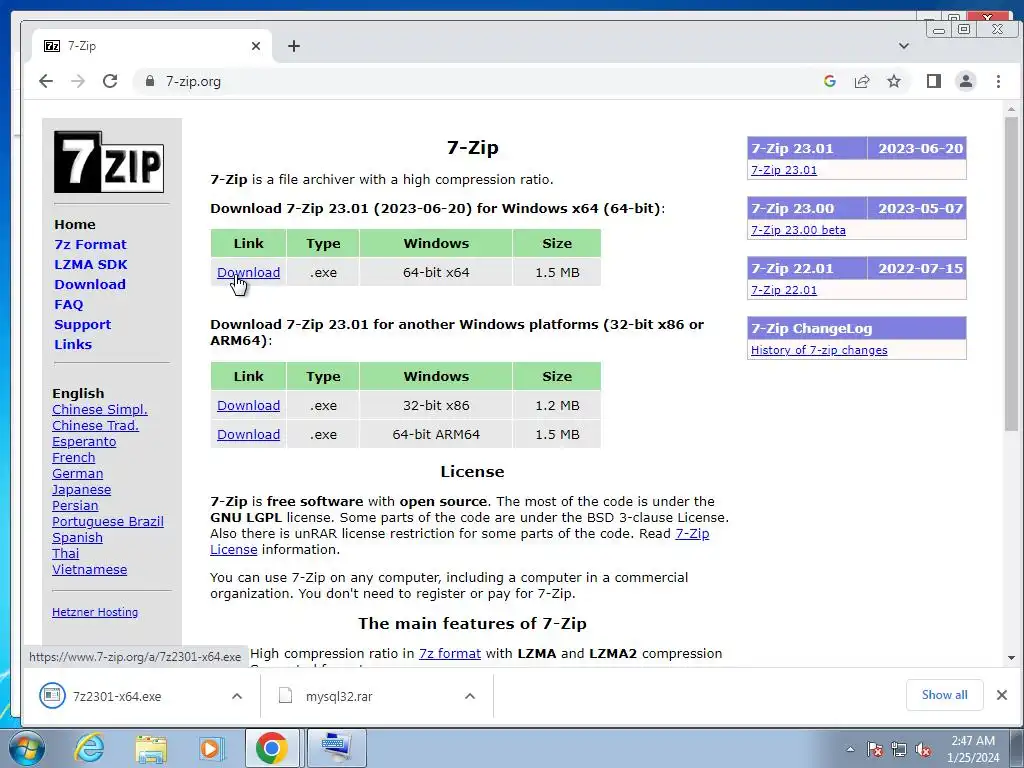Viewport: 1024px width, 768px height.
Task: Open the Chrome profile avatar
Action: (x=966, y=81)
